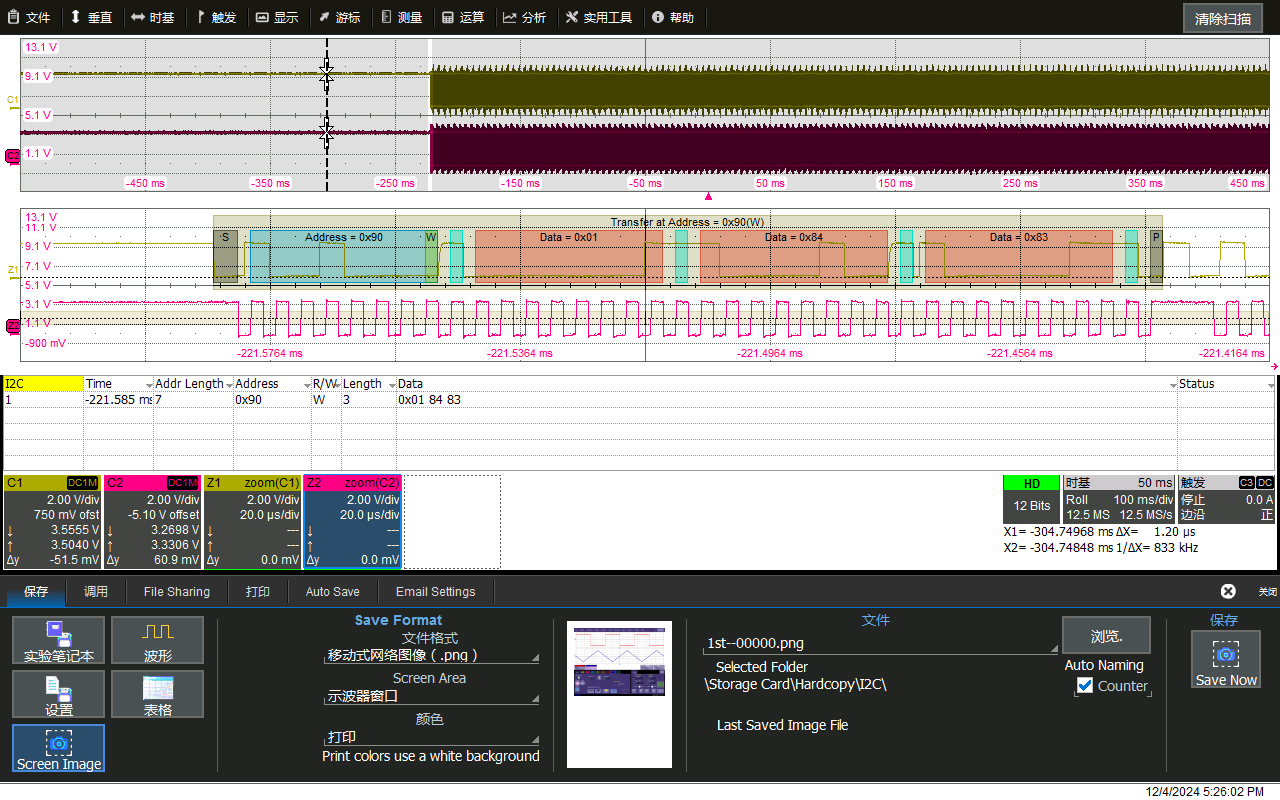
Task: Select the Table (表格) save icon
Action: (157, 694)
